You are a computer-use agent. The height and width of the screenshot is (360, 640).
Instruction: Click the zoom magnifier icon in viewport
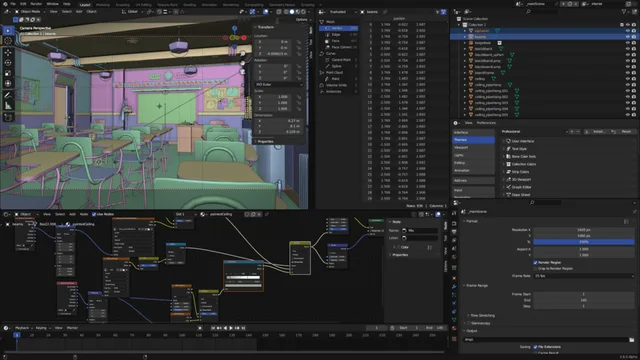(243, 54)
